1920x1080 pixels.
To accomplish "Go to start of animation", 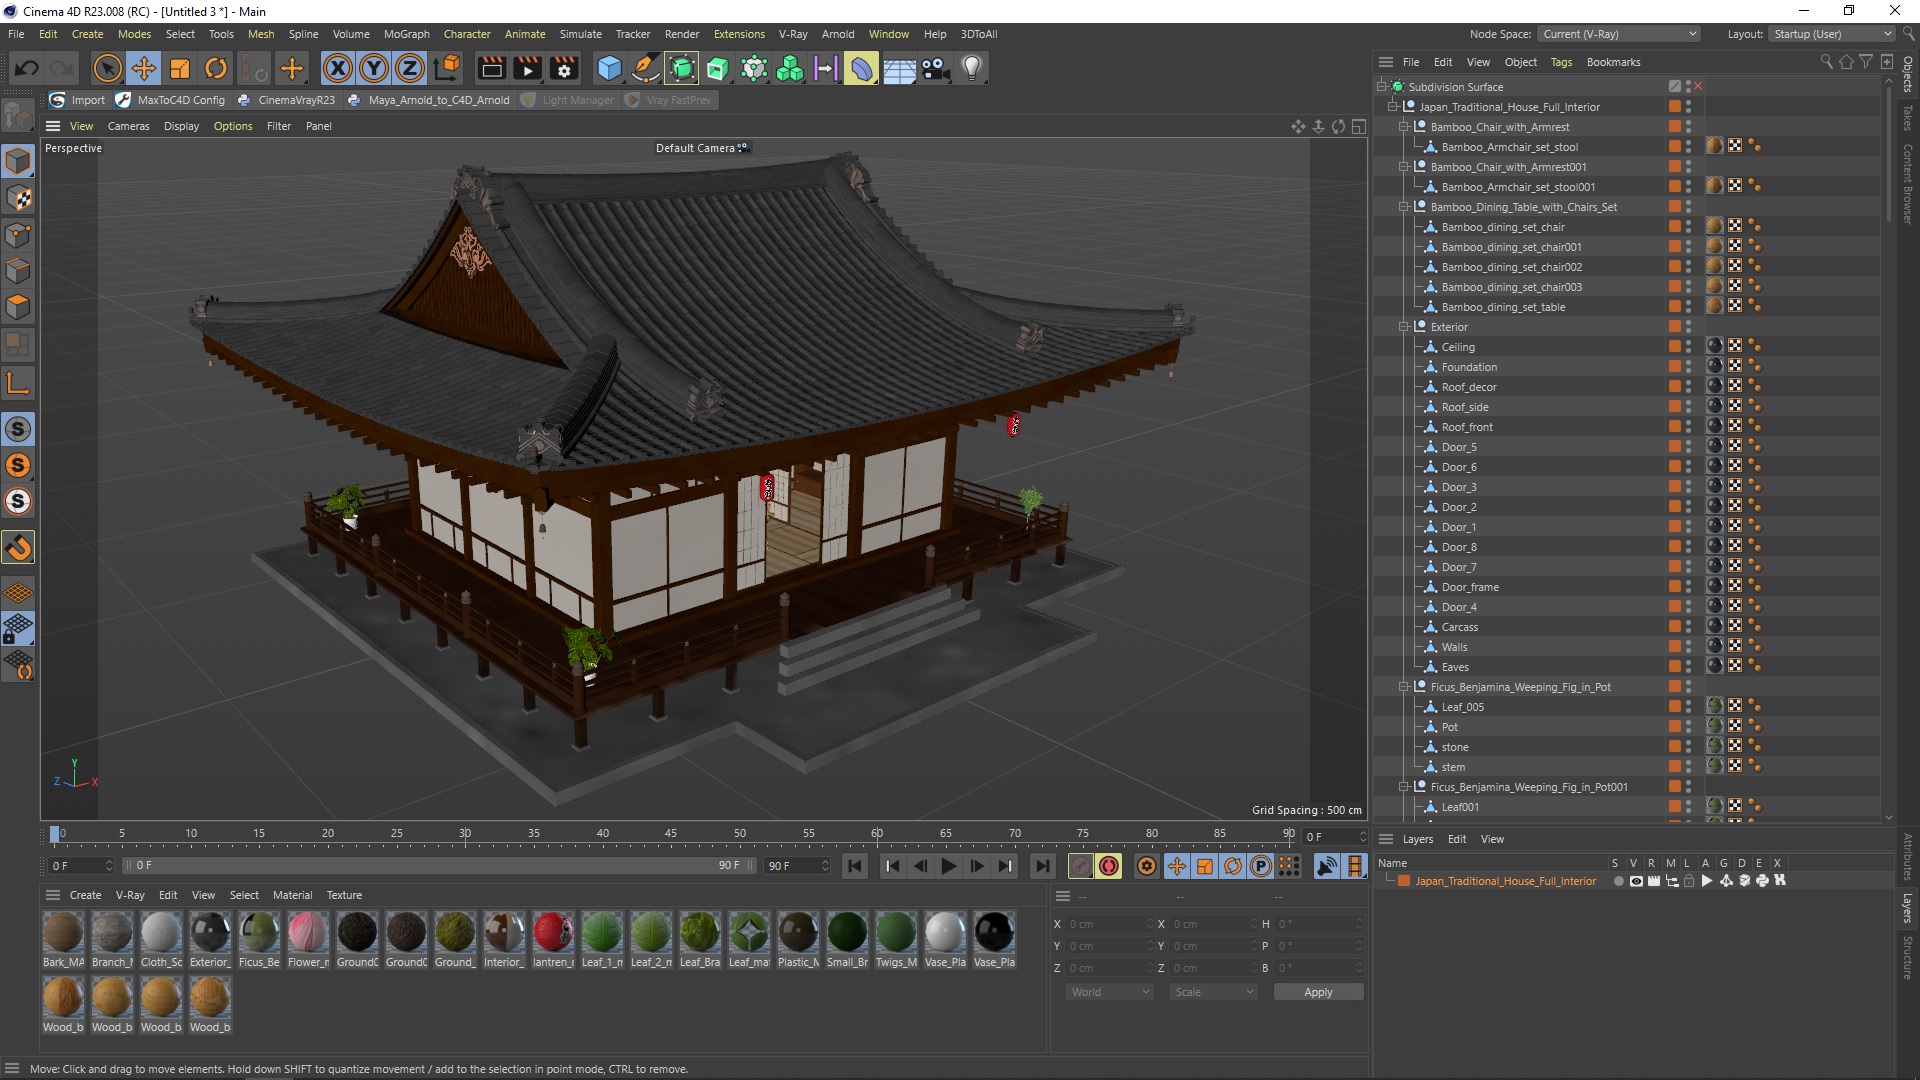I will pos(855,866).
